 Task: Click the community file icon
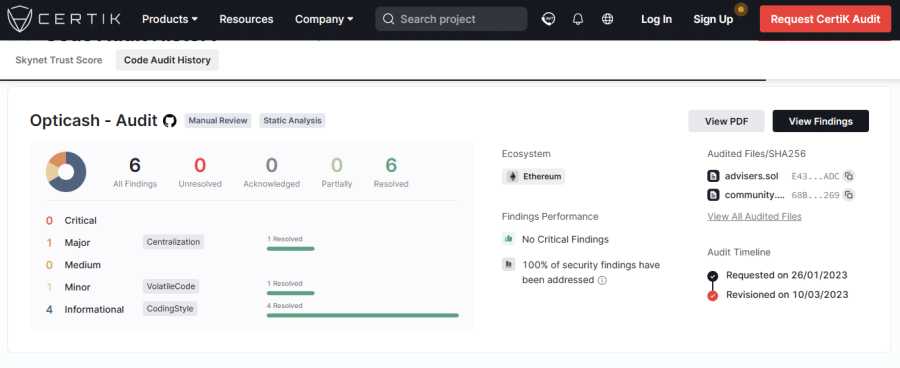coord(713,195)
